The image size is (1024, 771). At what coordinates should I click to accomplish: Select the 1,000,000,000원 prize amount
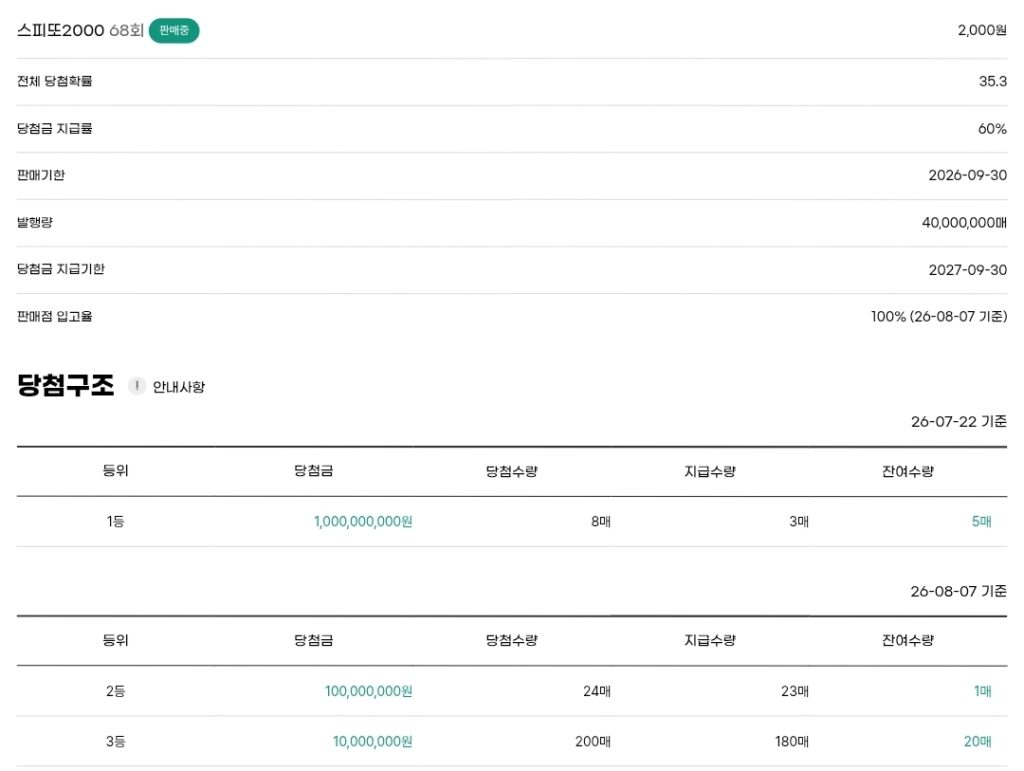(x=363, y=522)
